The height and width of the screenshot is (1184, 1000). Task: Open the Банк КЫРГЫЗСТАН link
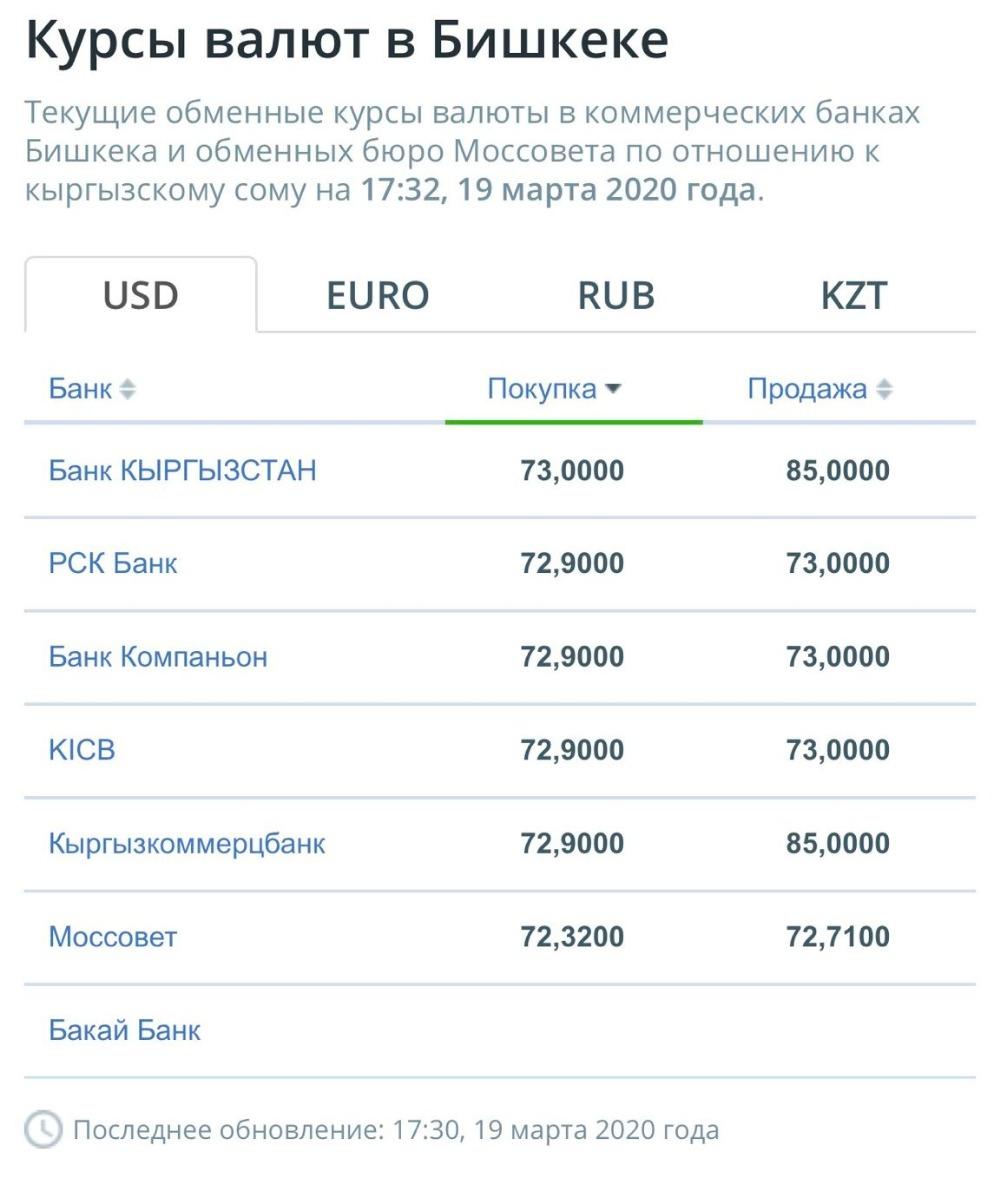pos(182,470)
